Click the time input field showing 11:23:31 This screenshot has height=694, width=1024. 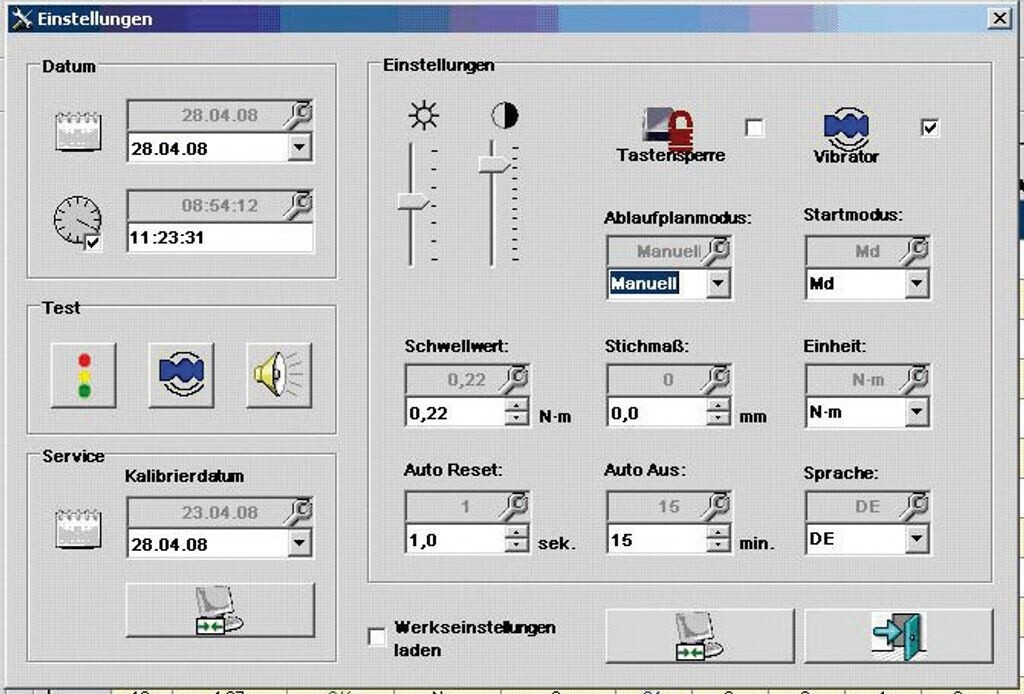(218, 238)
